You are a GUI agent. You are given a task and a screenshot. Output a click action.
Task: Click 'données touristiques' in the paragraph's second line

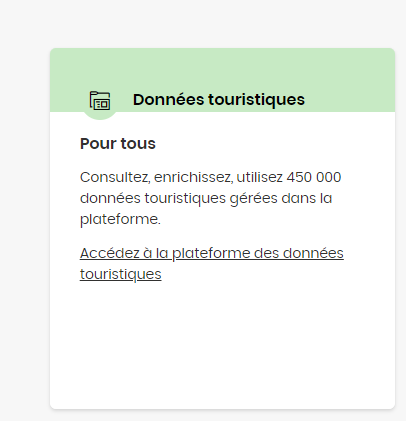point(153,199)
